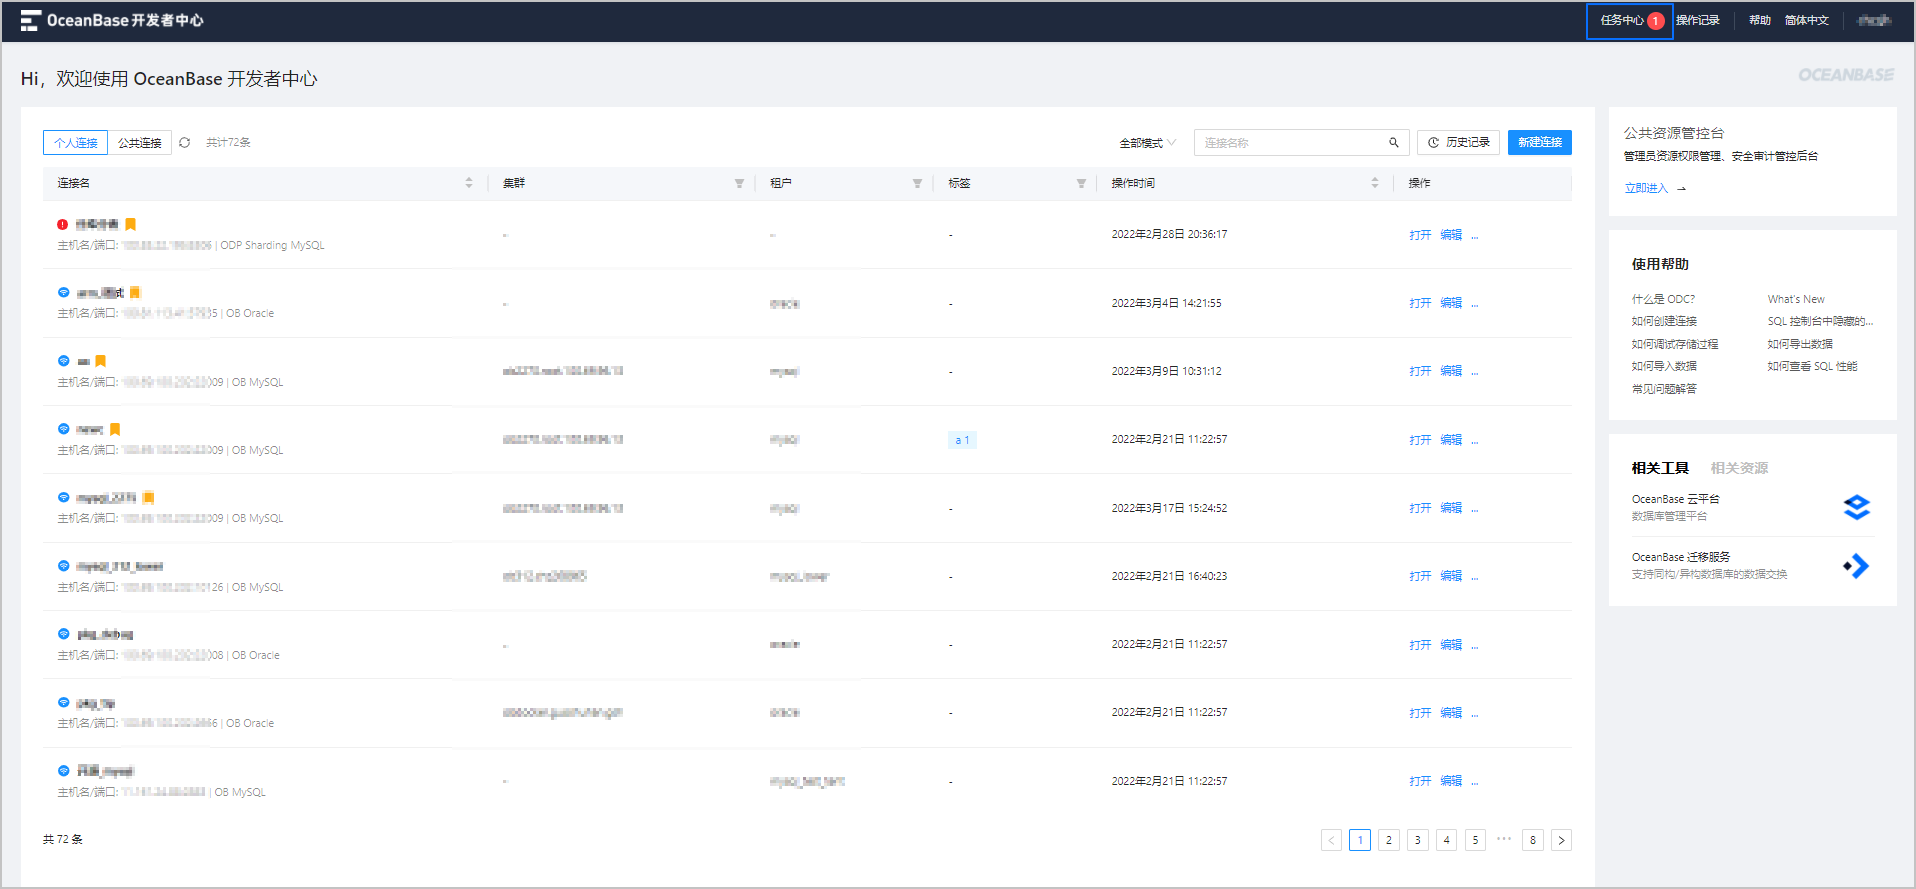Image resolution: width=1916 pixels, height=889 pixels.
Task: Sort by 连接名 using the sort arrows
Action: (469, 183)
